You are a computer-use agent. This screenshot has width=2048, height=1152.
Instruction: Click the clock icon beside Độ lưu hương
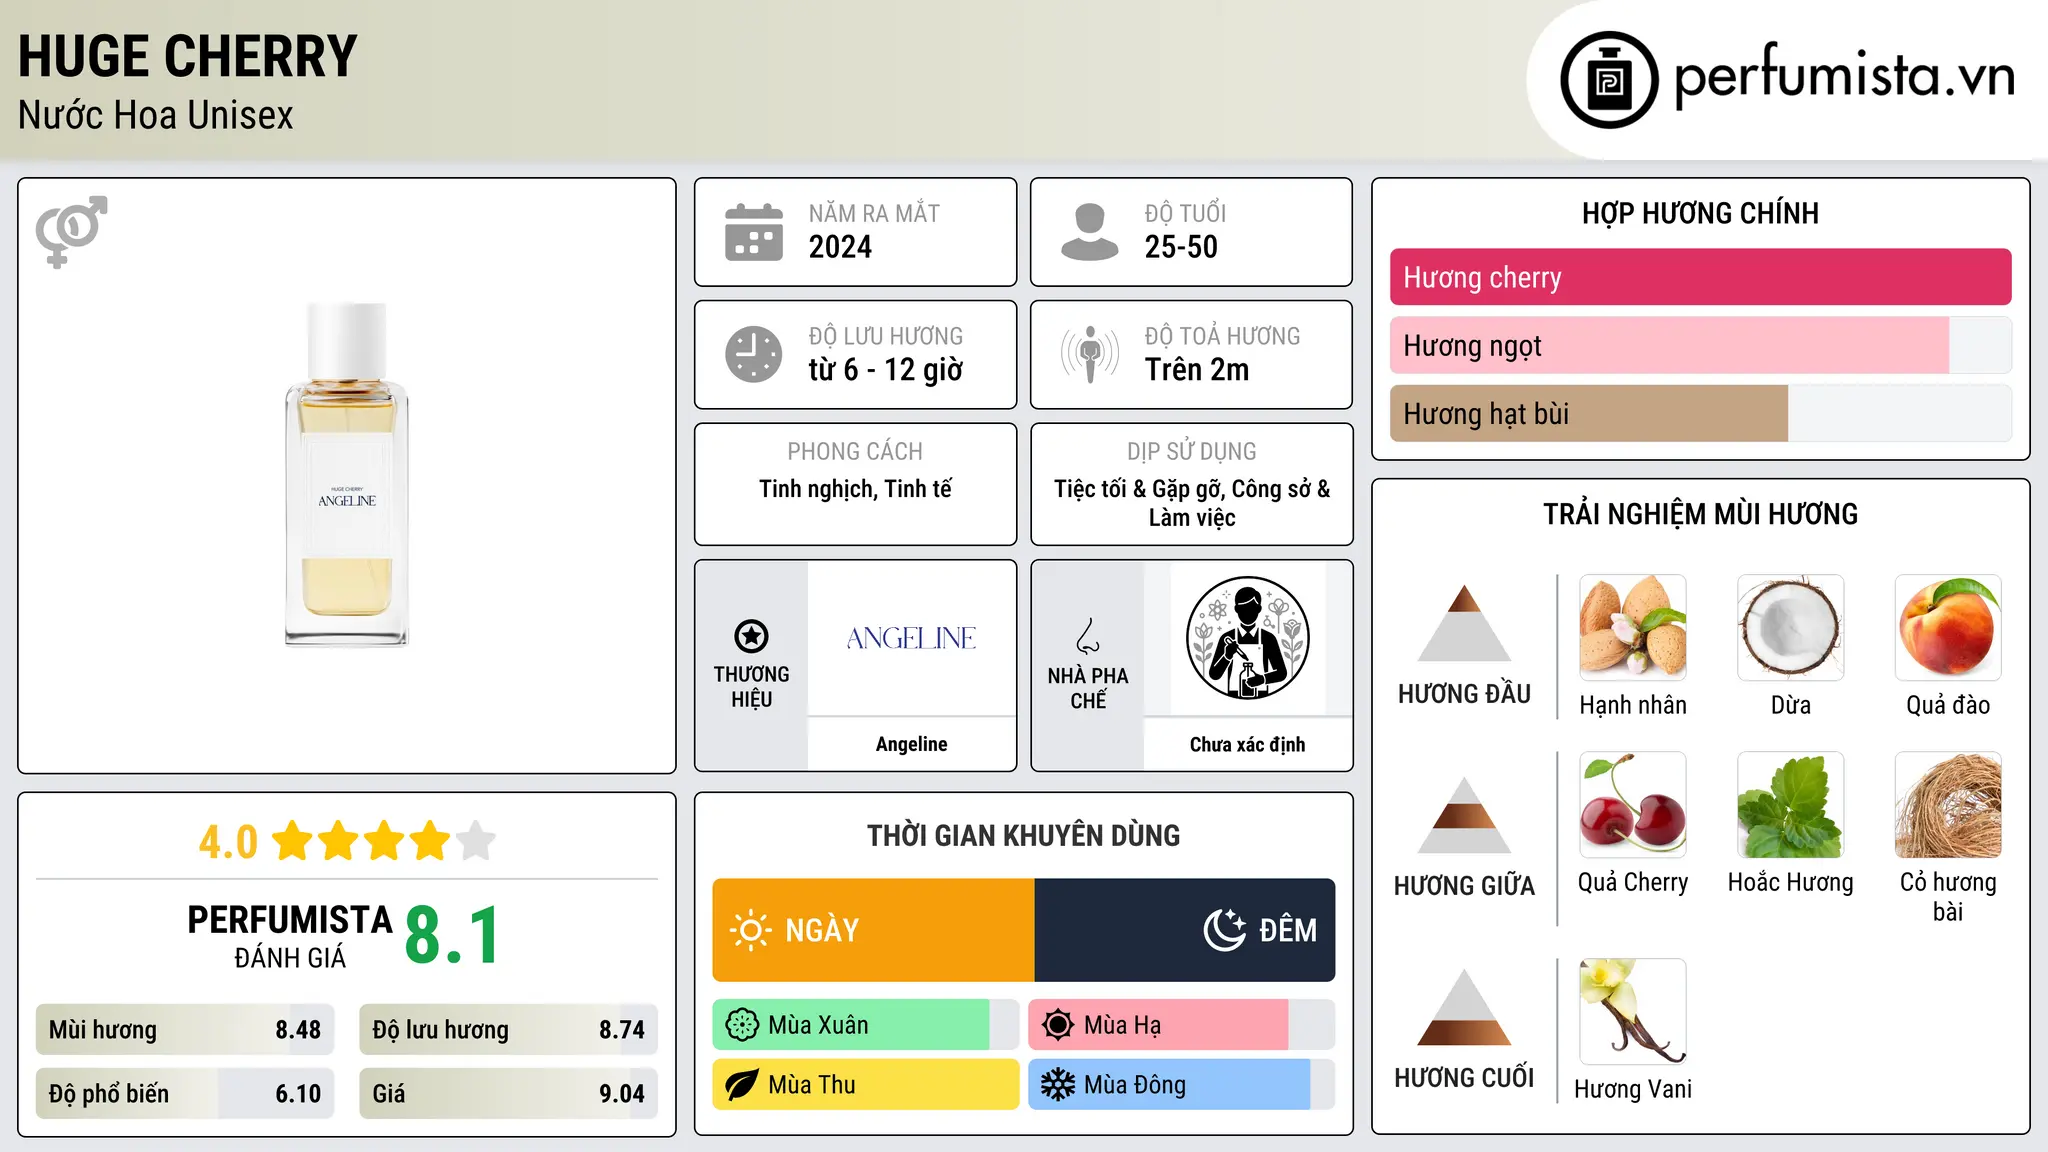[x=753, y=354]
